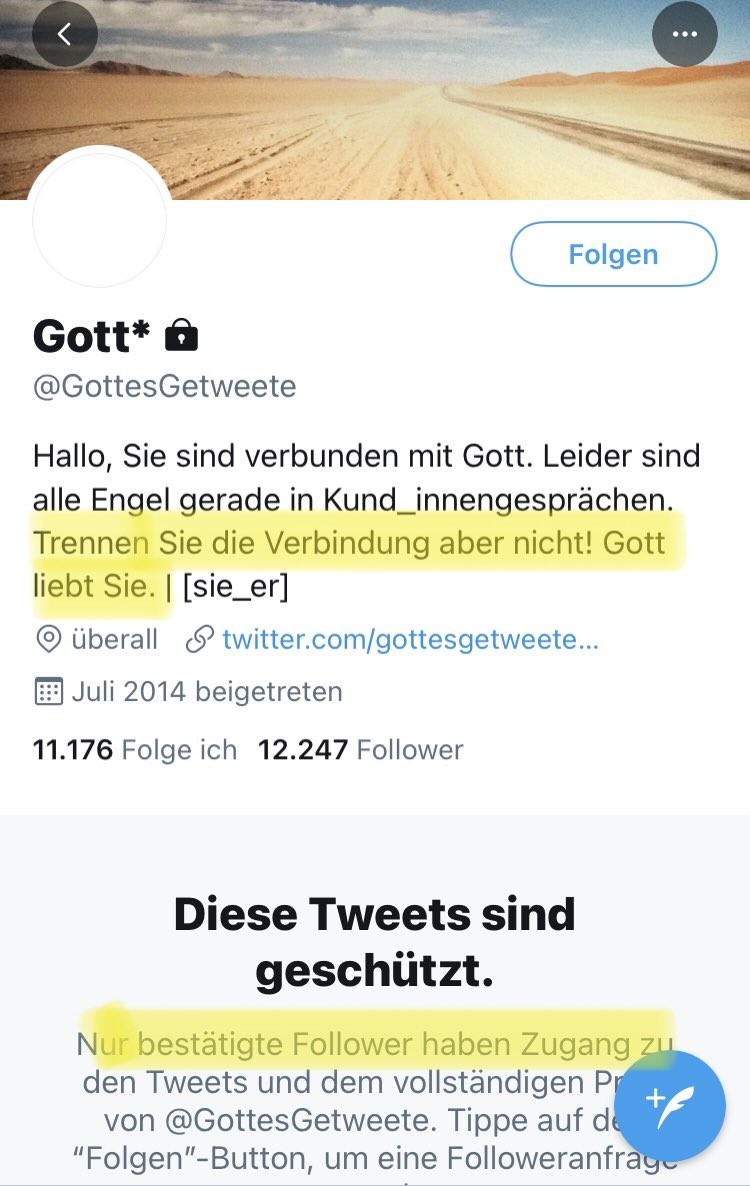This screenshot has width=750, height=1186.
Task: Open the three-dot more options menu
Action: (x=684, y=35)
